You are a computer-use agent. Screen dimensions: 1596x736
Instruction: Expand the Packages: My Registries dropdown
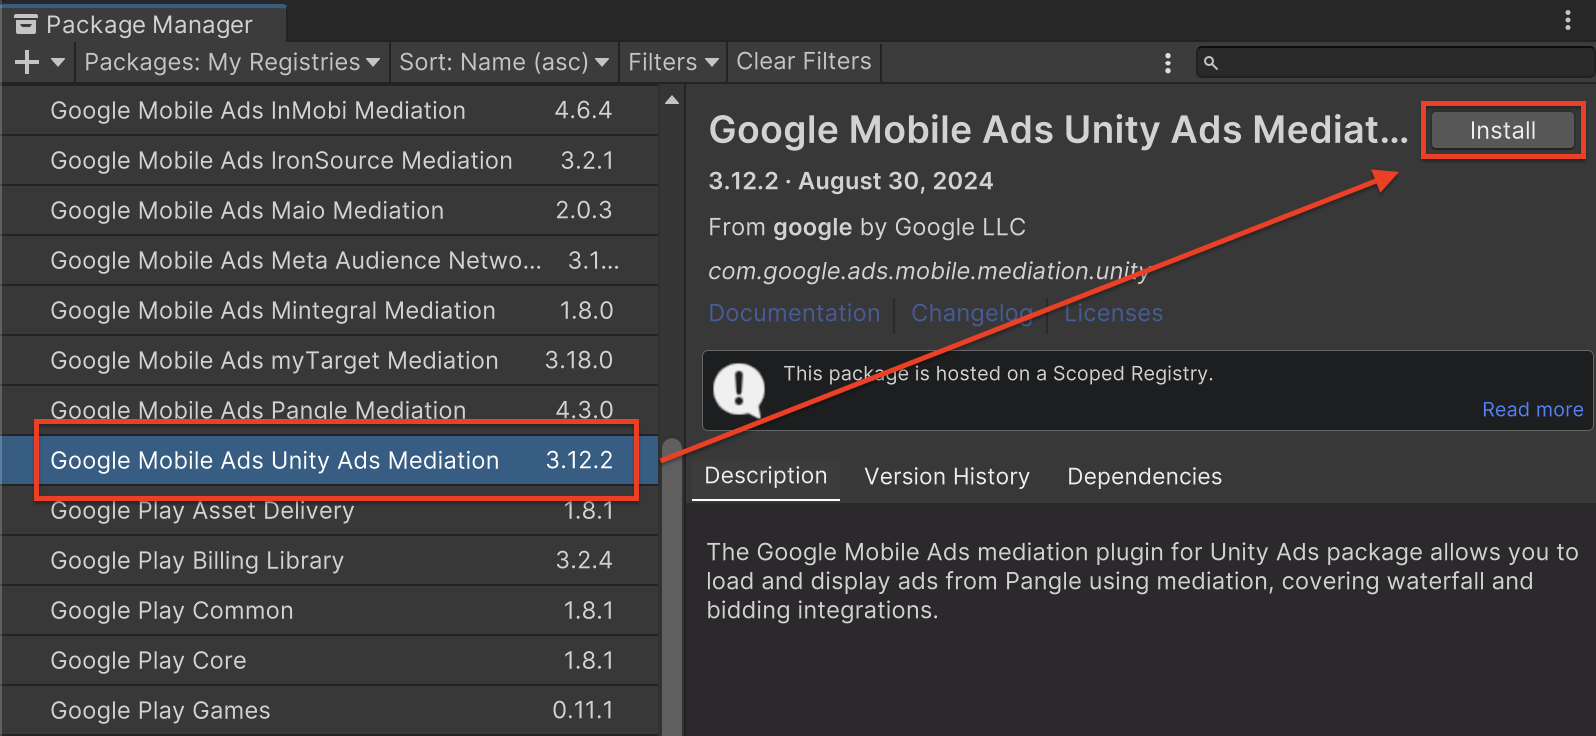[231, 62]
